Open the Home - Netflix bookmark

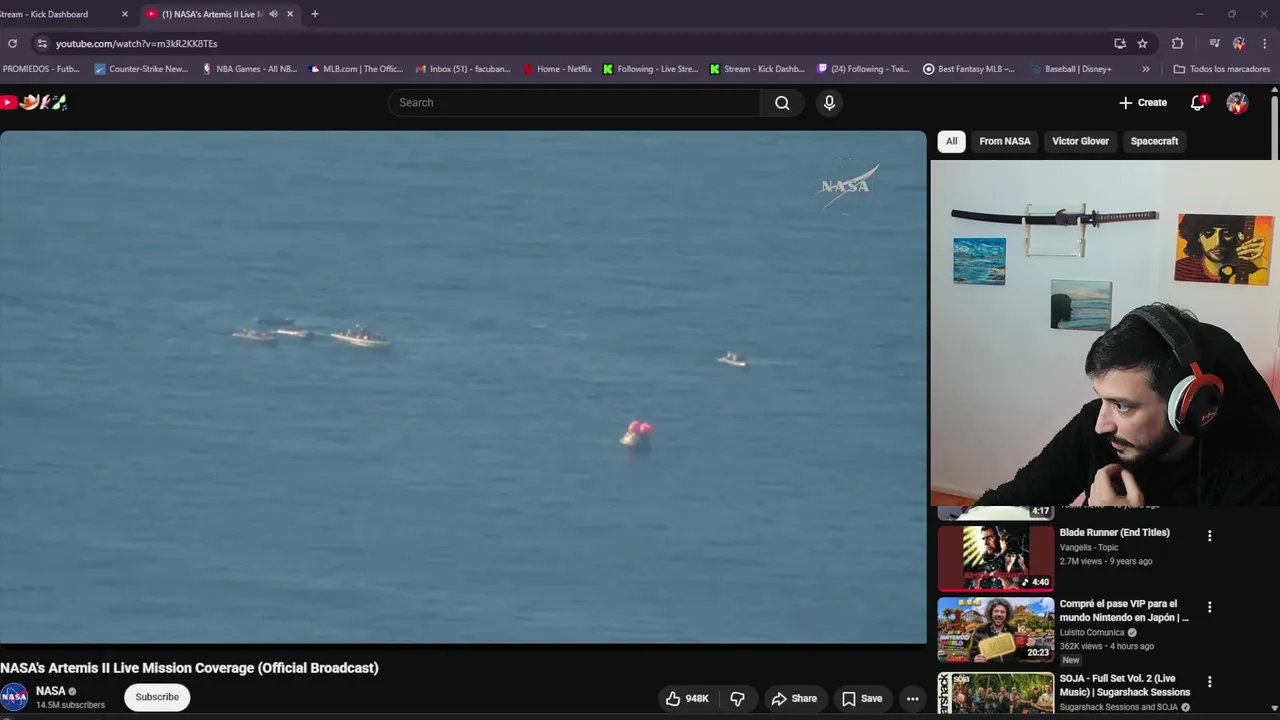tap(557, 69)
